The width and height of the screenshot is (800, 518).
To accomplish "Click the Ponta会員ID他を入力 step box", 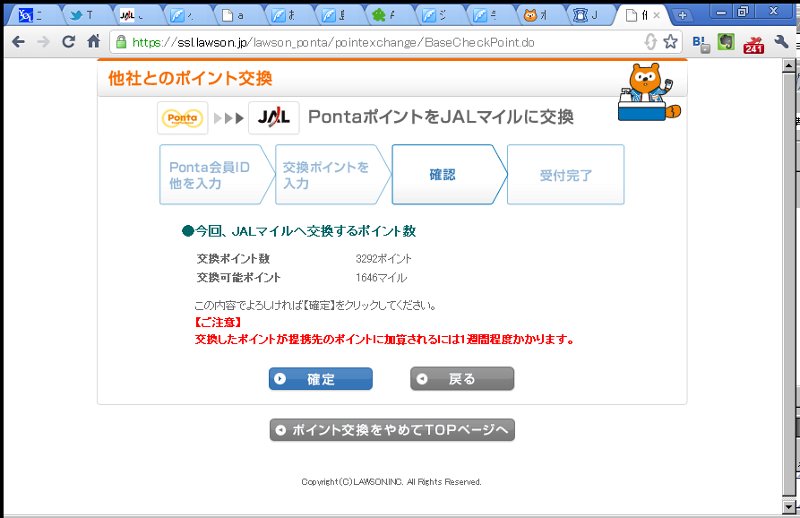I will (x=217, y=175).
